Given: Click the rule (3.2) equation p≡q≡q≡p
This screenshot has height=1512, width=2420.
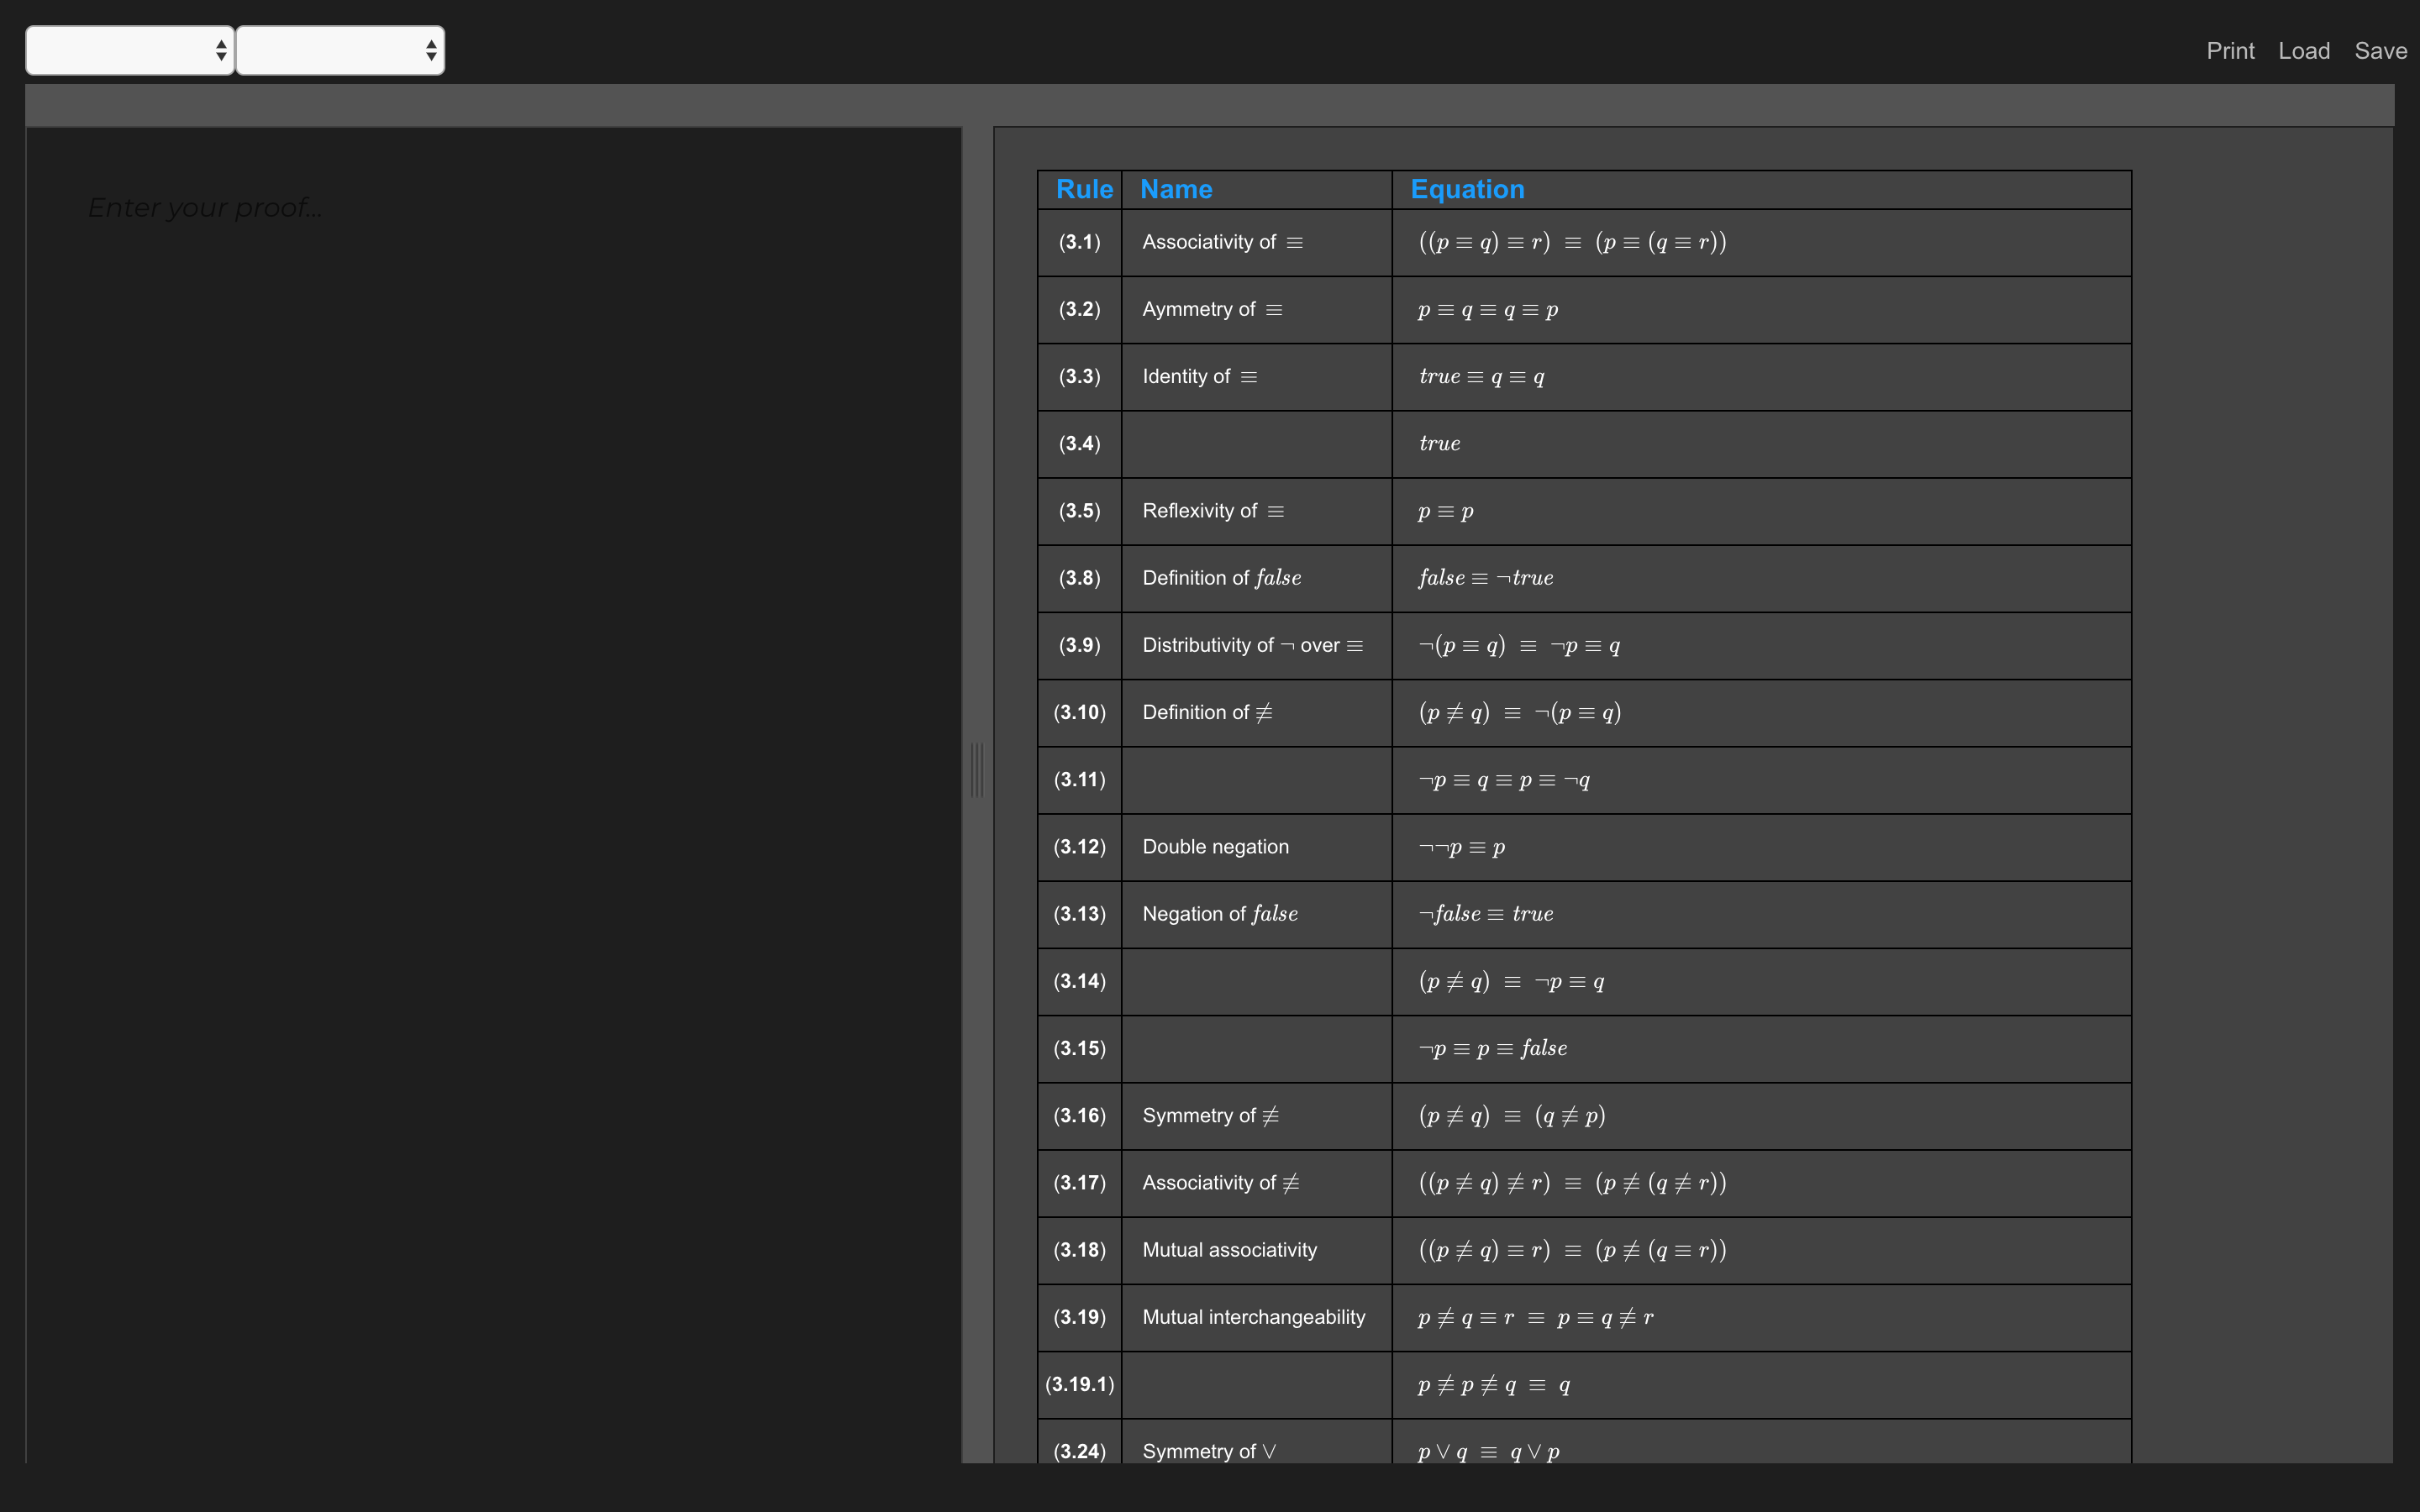Looking at the screenshot, I should (1487, 310).
